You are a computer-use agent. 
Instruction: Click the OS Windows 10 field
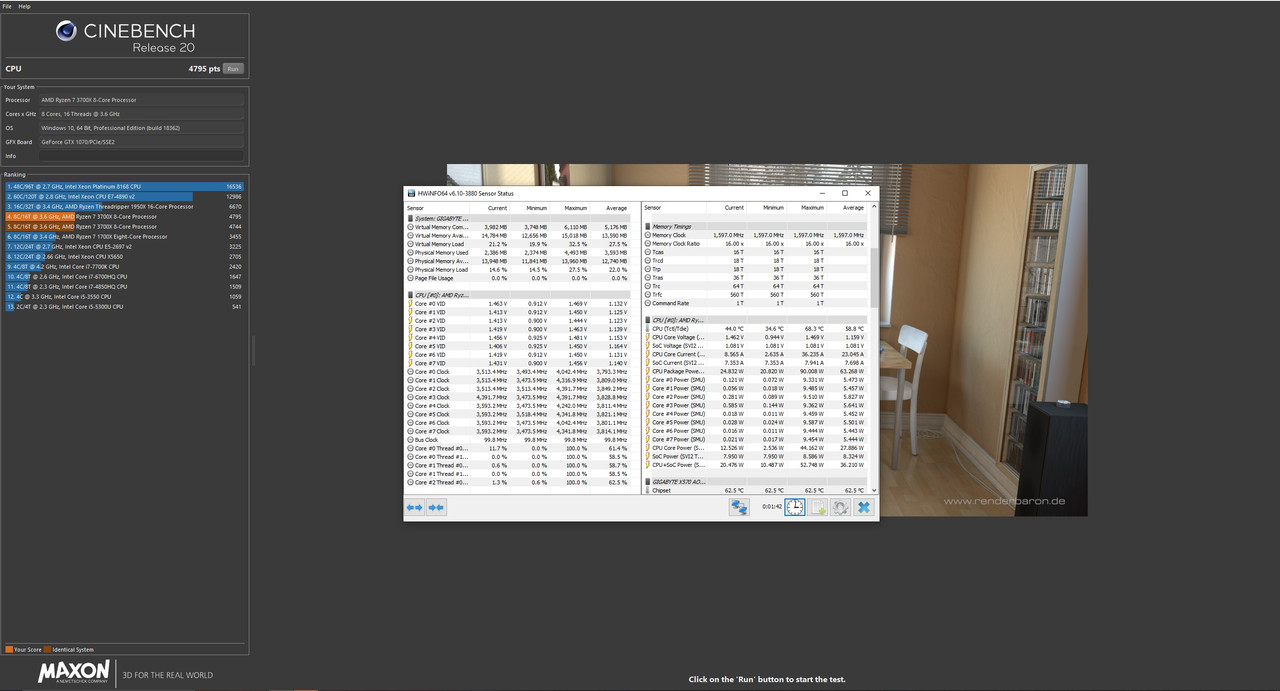coord(141,128)
